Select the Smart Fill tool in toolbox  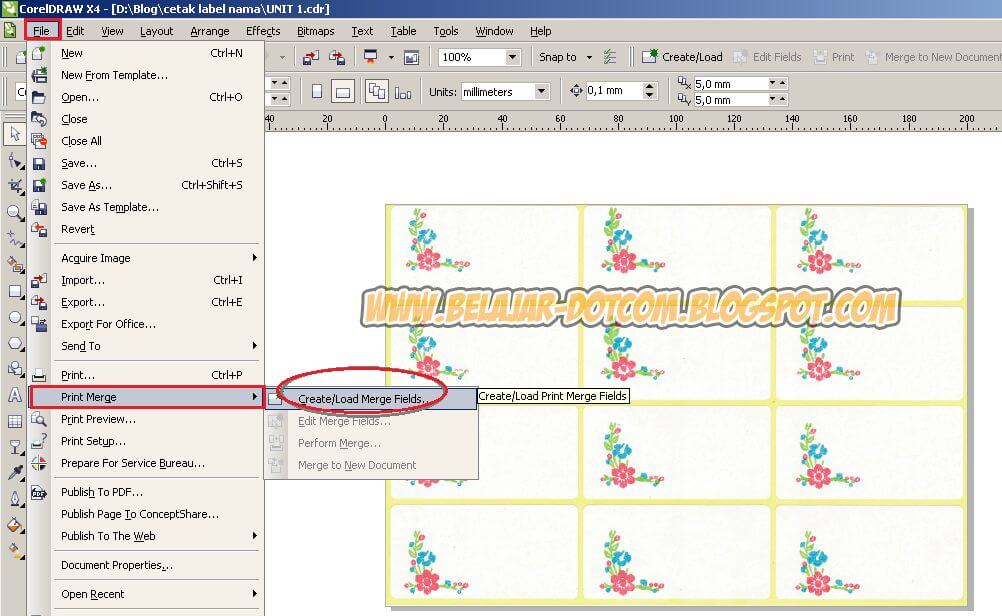pos(14,264)
